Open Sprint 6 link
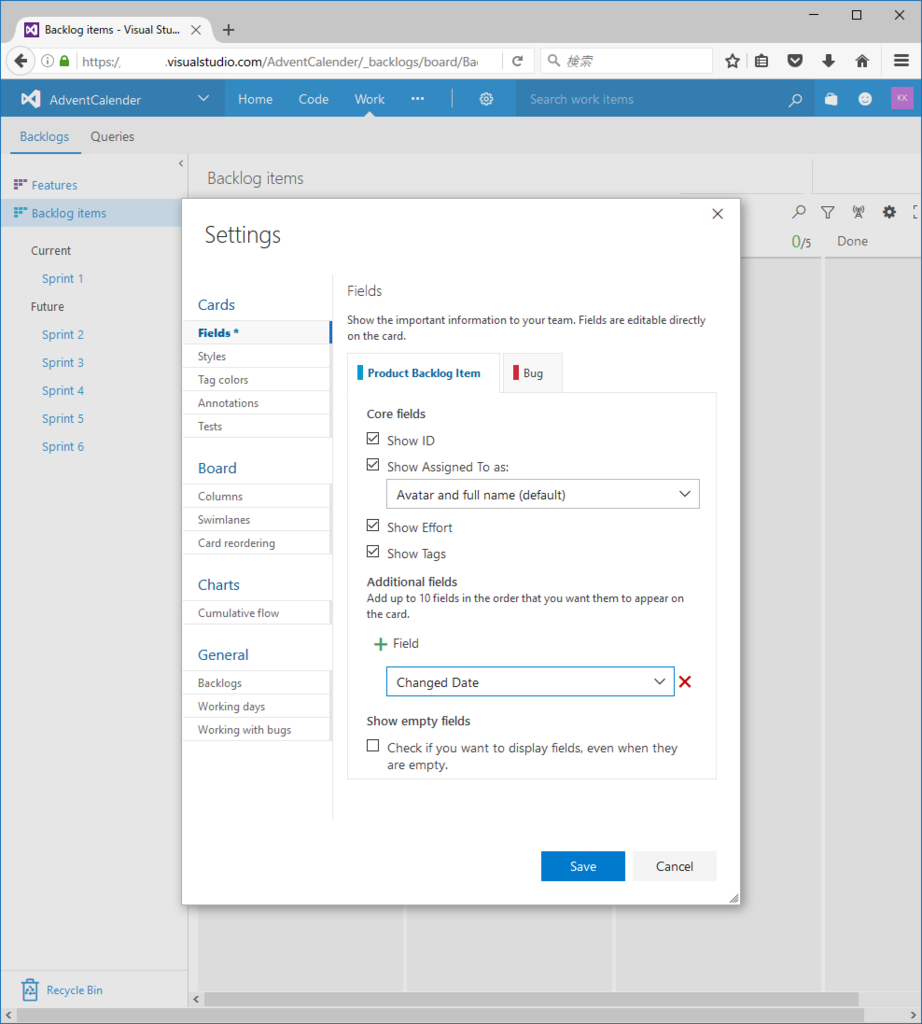Screen dimensions: 922x1024 point(63,447)
